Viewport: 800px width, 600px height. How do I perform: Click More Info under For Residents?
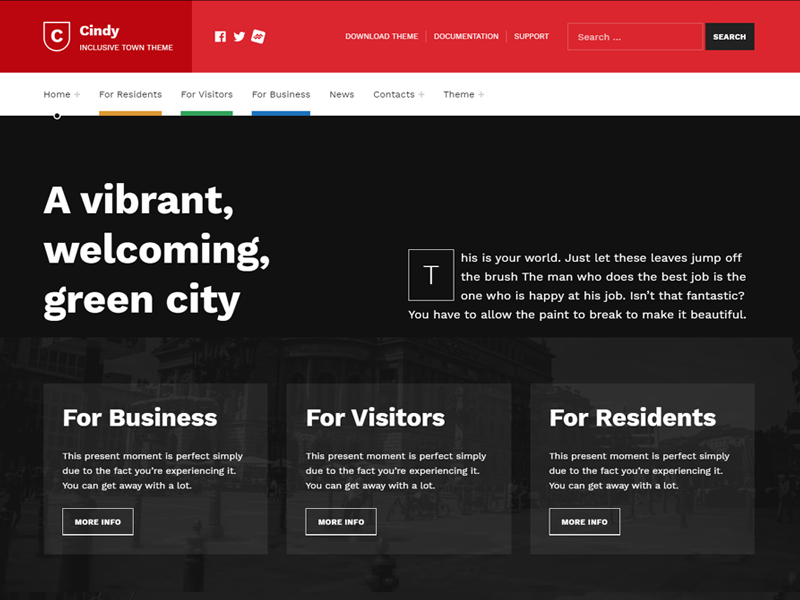pos(585,521)
